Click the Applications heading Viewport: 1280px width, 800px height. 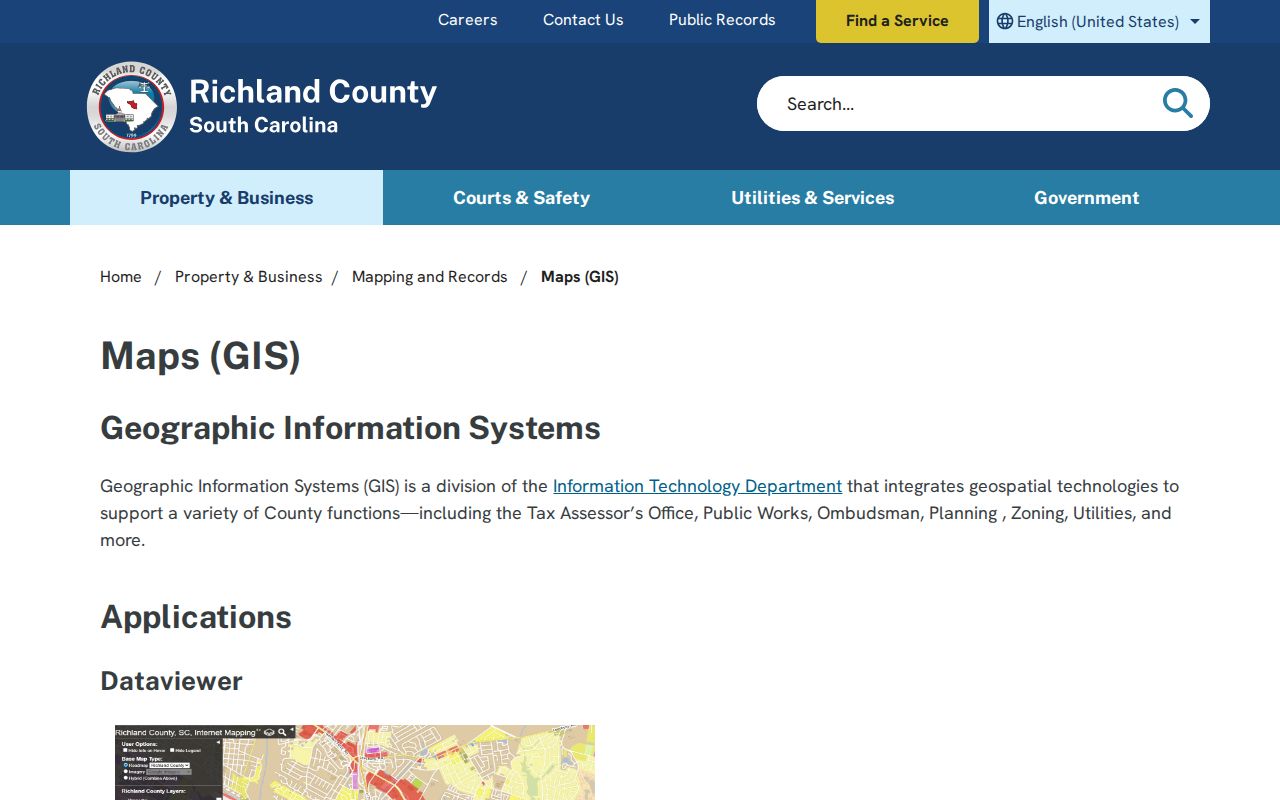pyautogui.click(x=196, y=617)
